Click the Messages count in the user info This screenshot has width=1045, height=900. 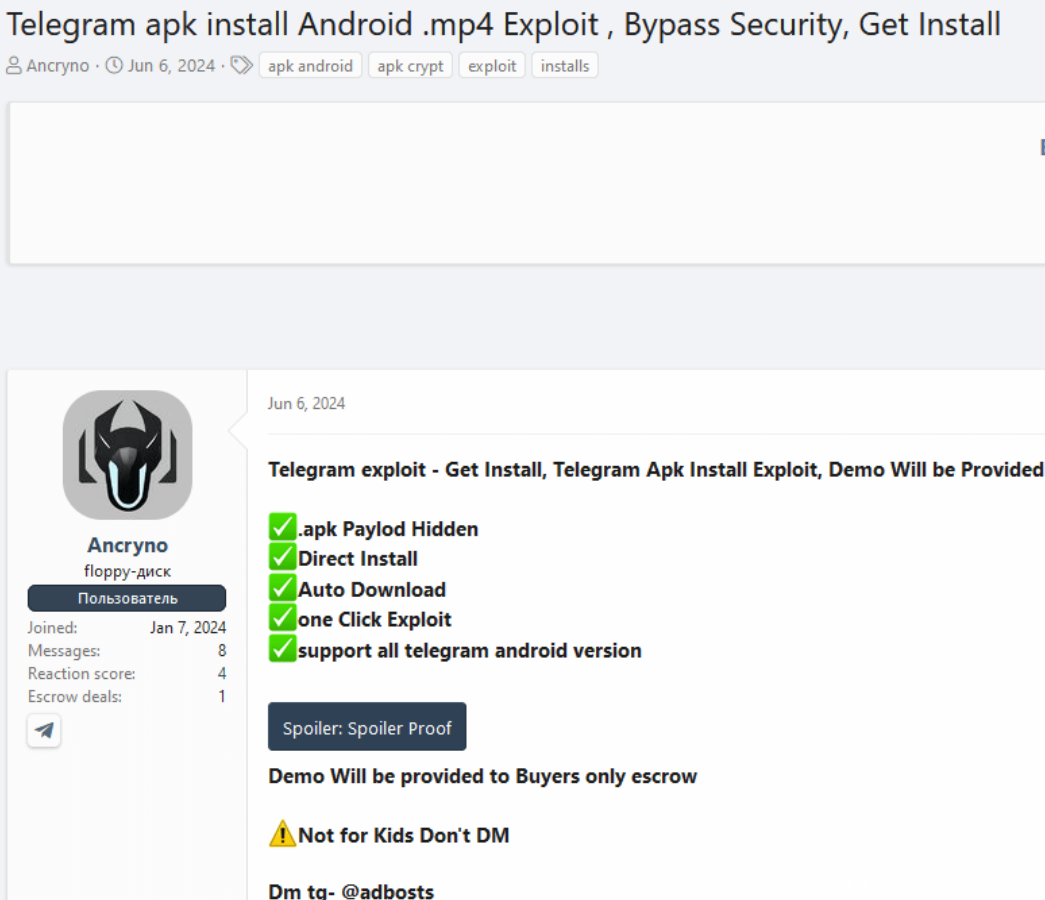(222, 651)
